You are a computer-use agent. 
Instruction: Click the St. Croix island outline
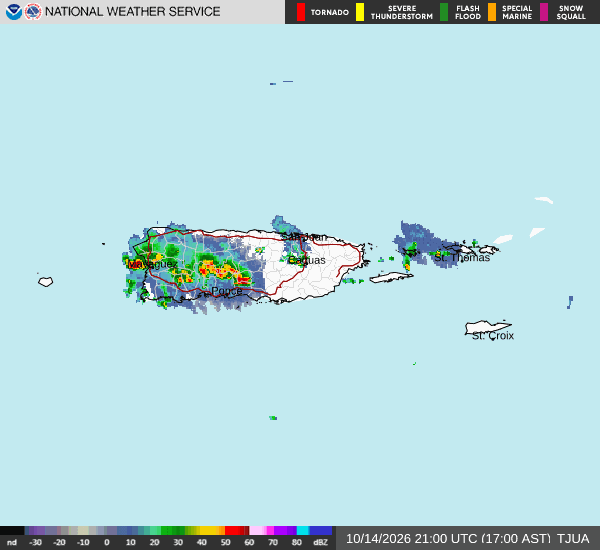pyautogui.click(x=487, y=327)
